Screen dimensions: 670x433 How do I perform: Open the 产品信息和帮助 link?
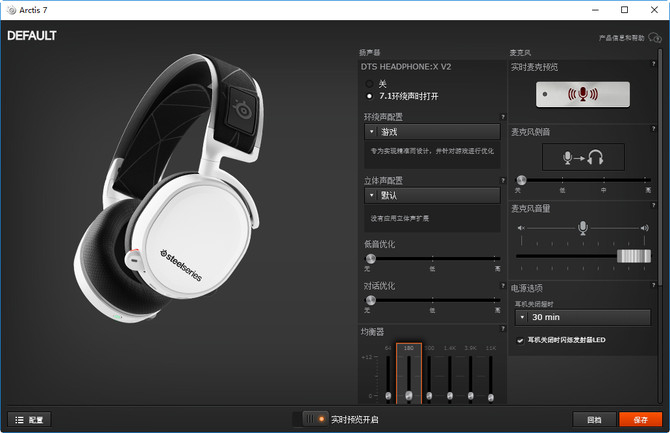coord(621,38)
